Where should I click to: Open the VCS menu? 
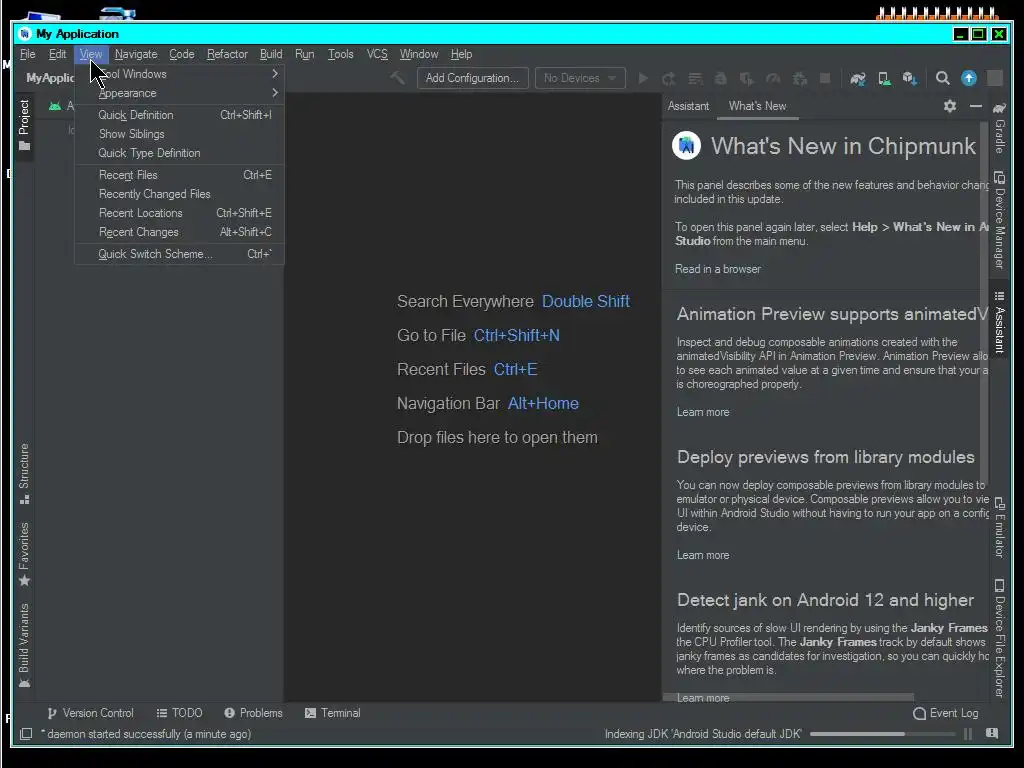(377, 54)
